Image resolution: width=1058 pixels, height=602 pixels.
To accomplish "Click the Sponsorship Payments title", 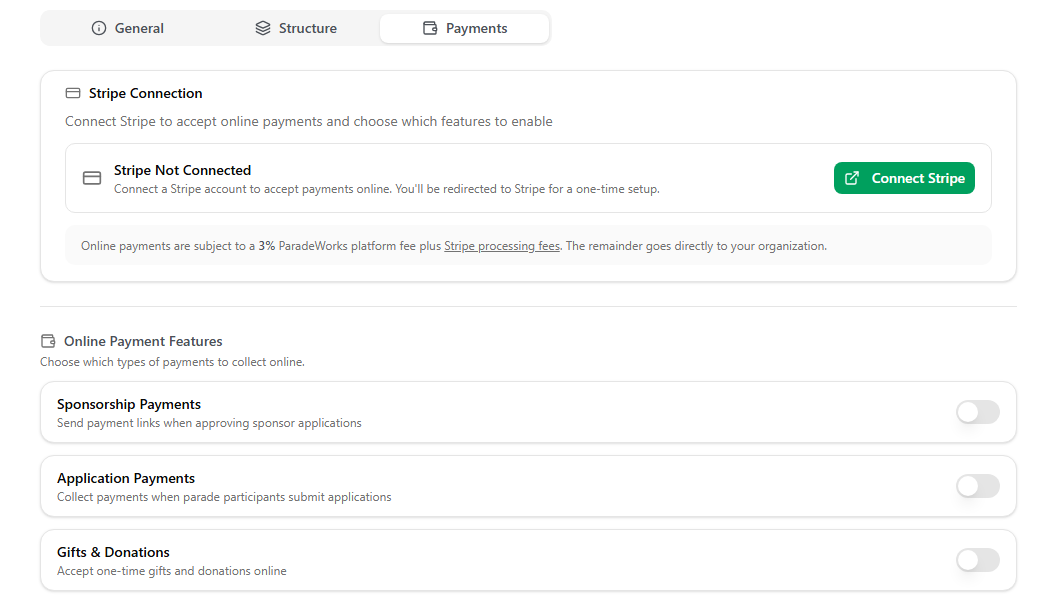I will tap(129, 404).
